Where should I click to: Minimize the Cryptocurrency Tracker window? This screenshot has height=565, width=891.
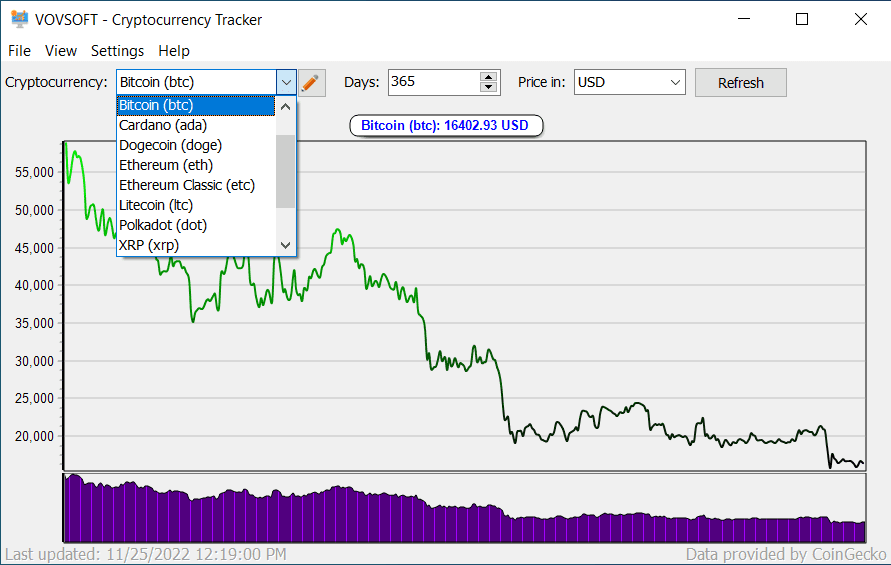click(x=744, y=19)
